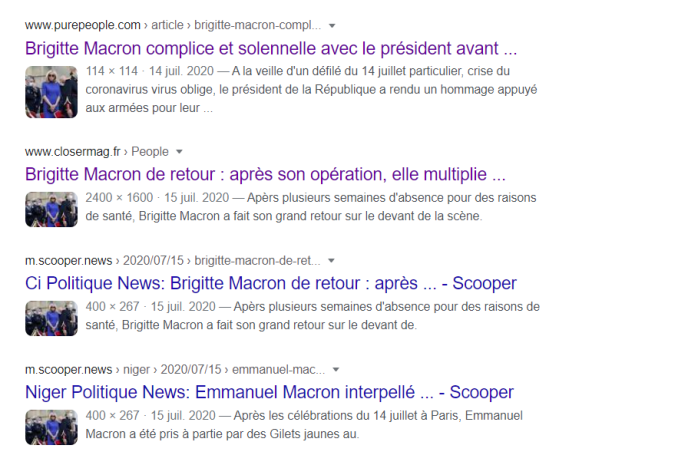Open the Niger Politique News result thumbnail
This screenshot has width=688, height=465.
click(x=51, y=426)
